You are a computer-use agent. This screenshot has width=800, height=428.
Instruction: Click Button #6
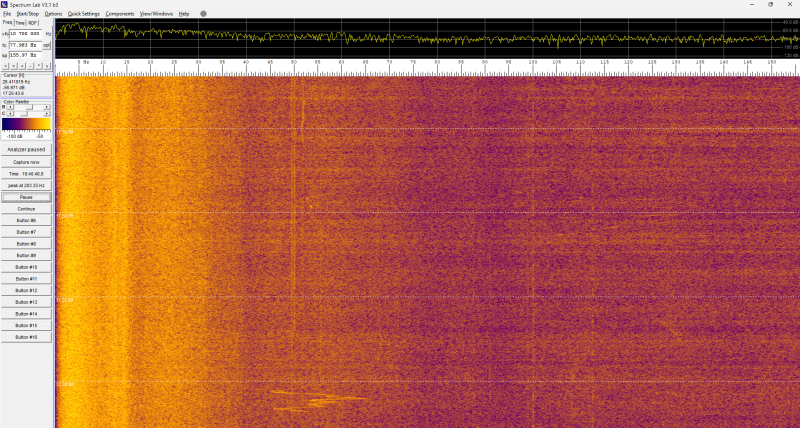(27, 220)
